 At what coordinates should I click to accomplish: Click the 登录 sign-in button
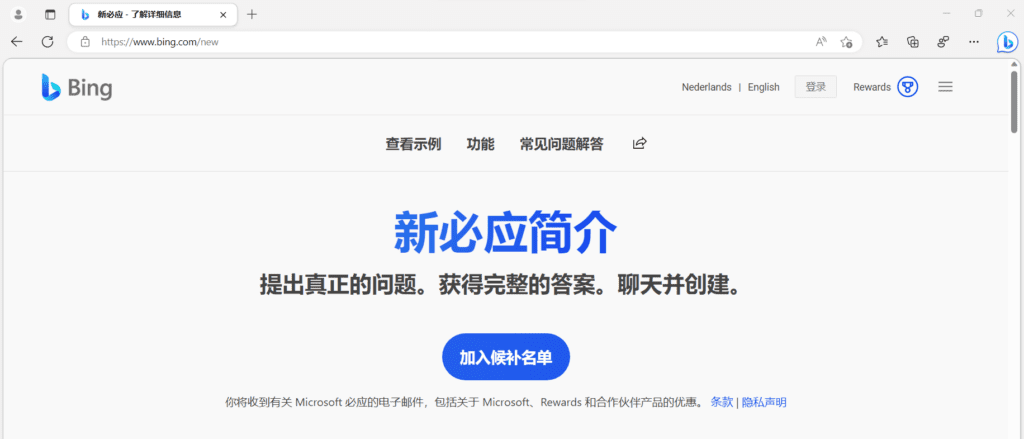click(x=816, y=87)
